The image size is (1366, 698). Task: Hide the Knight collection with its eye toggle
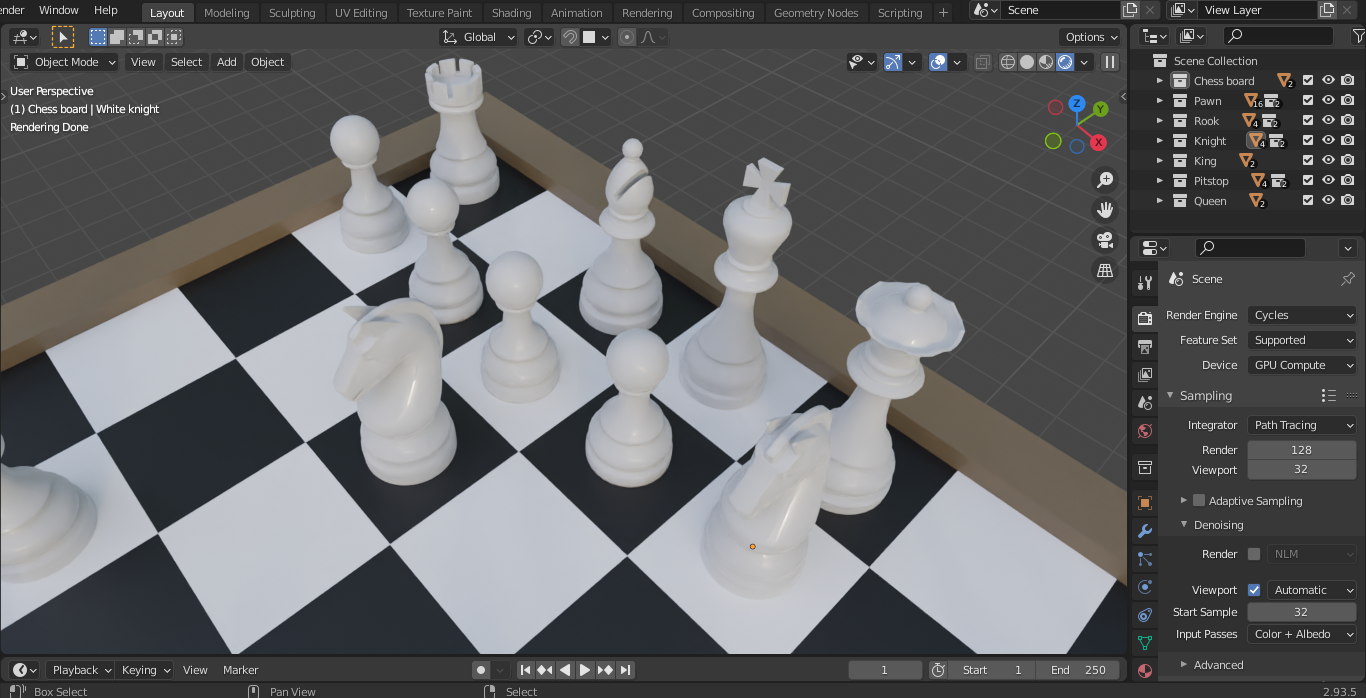coord(1328,140)
